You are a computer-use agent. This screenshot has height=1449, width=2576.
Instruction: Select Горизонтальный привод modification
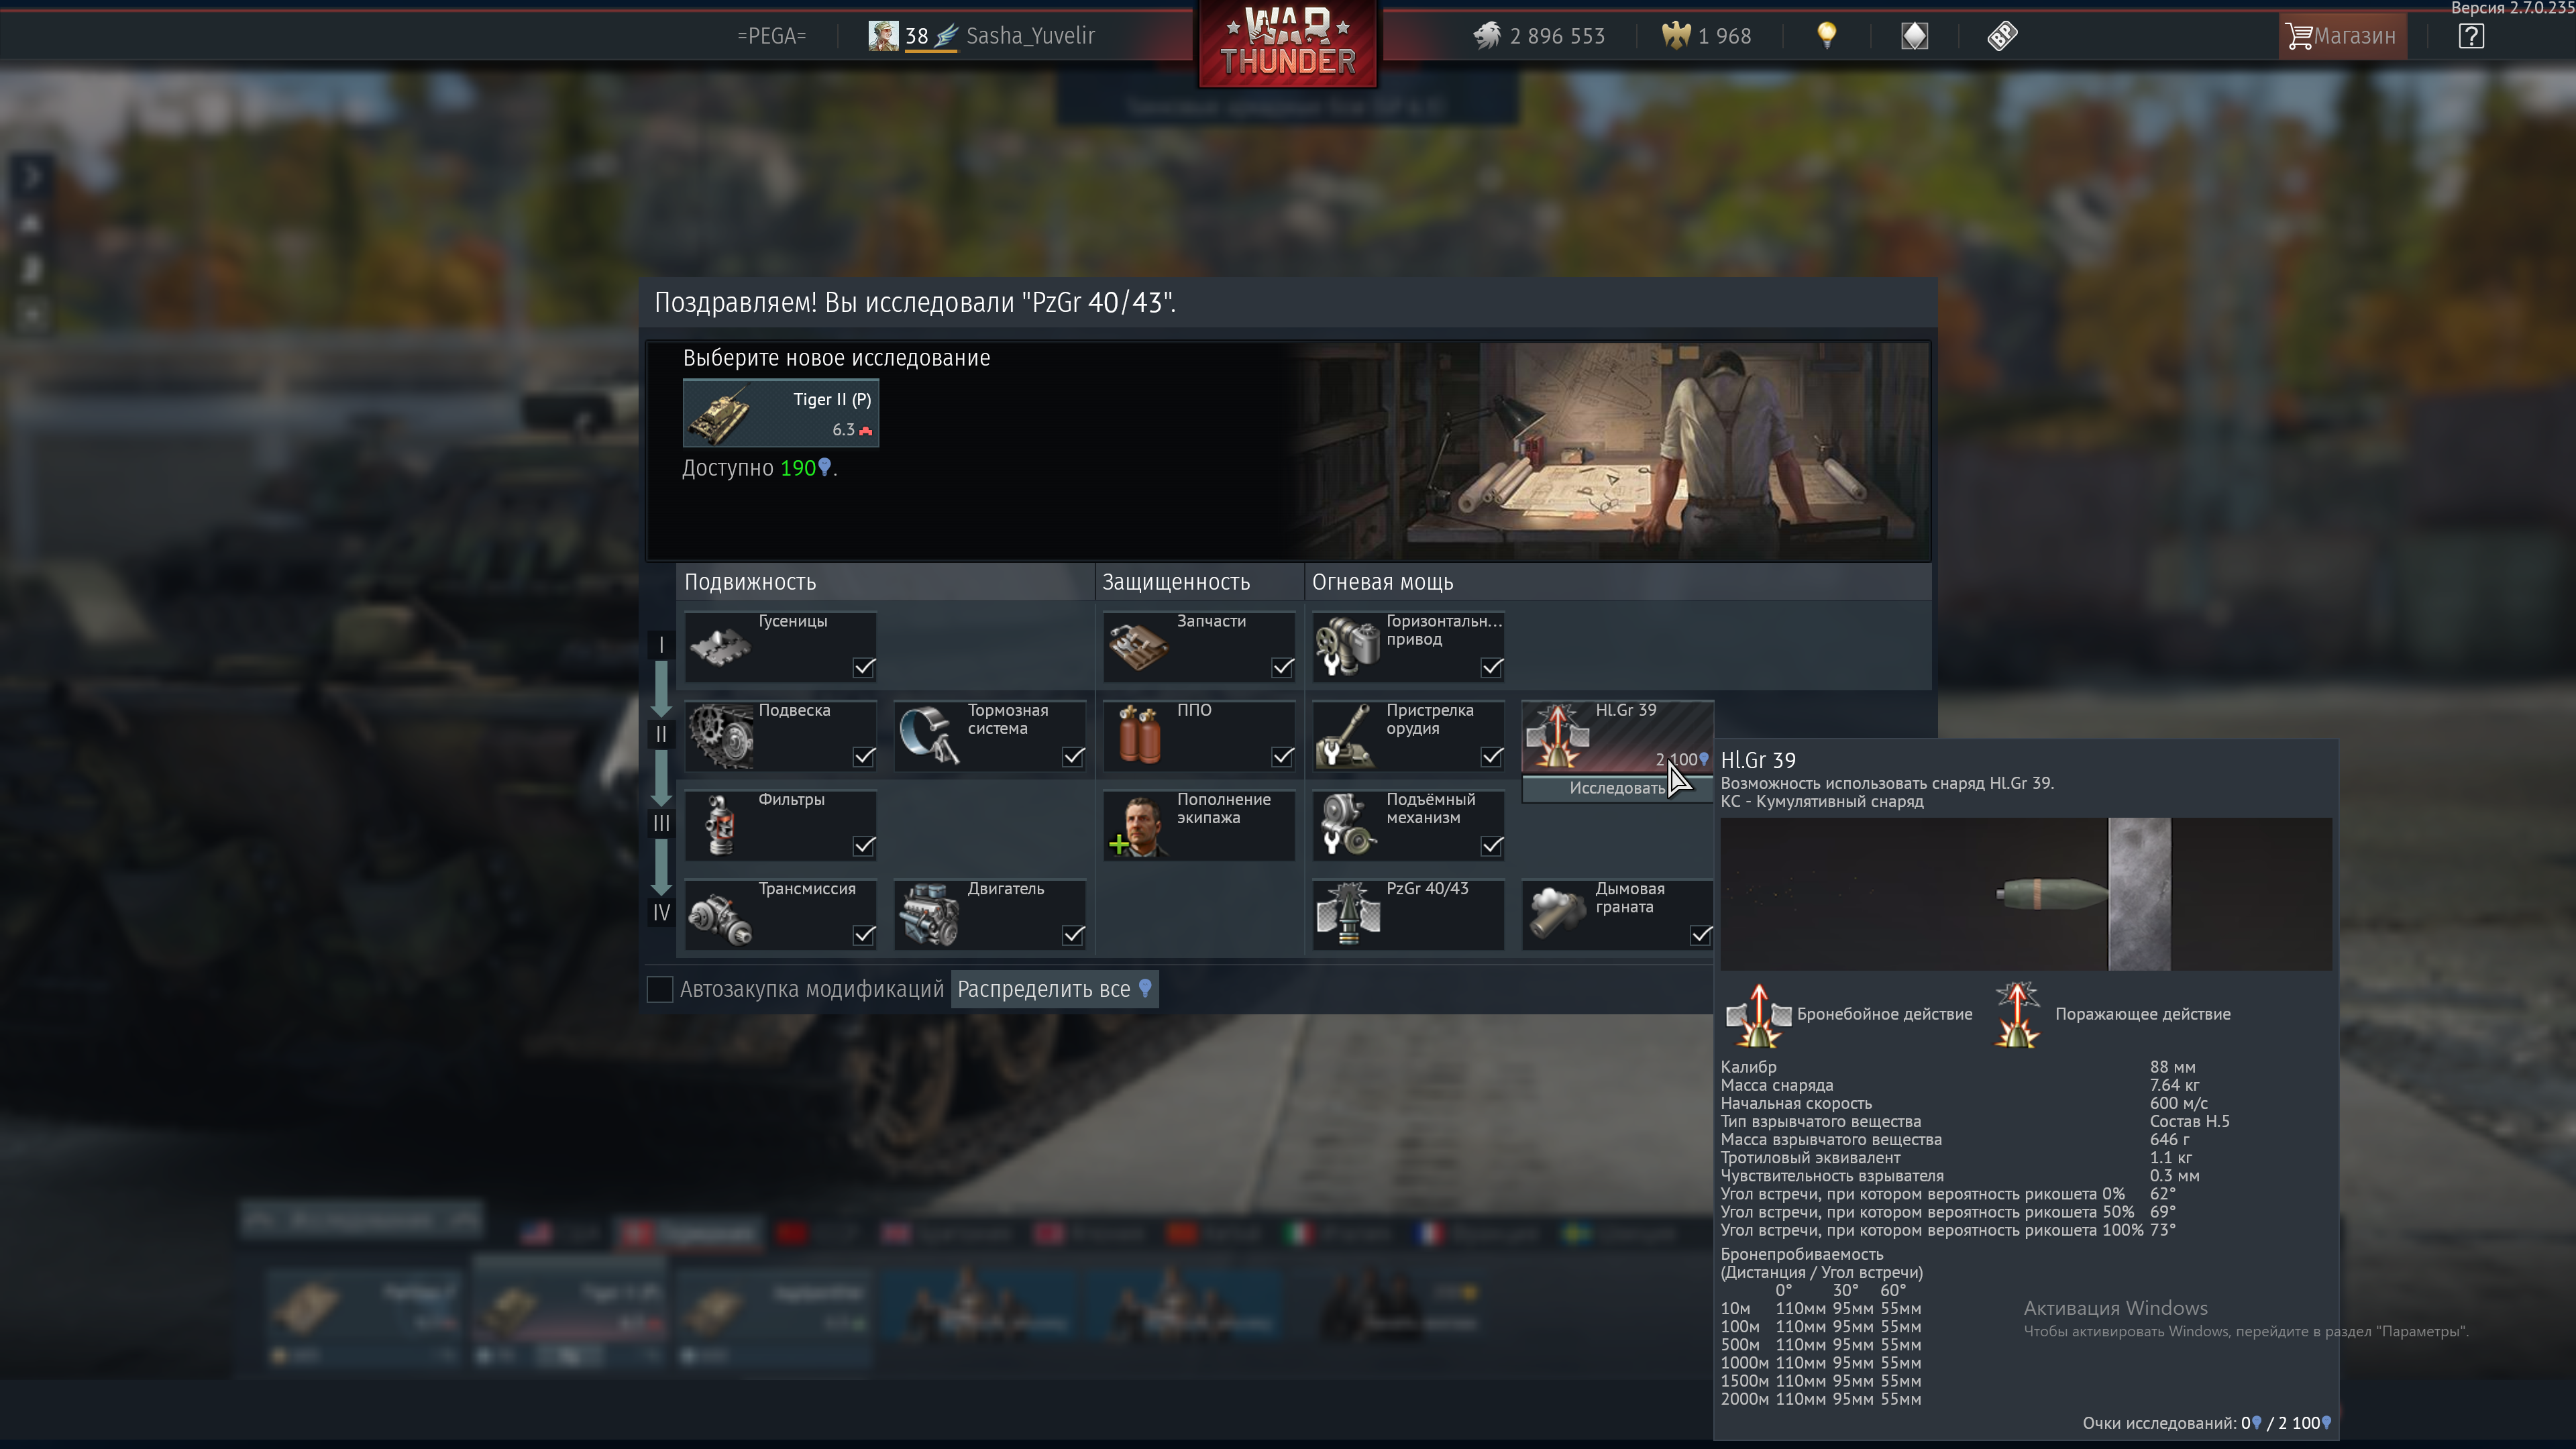[x=1408, y=646]
